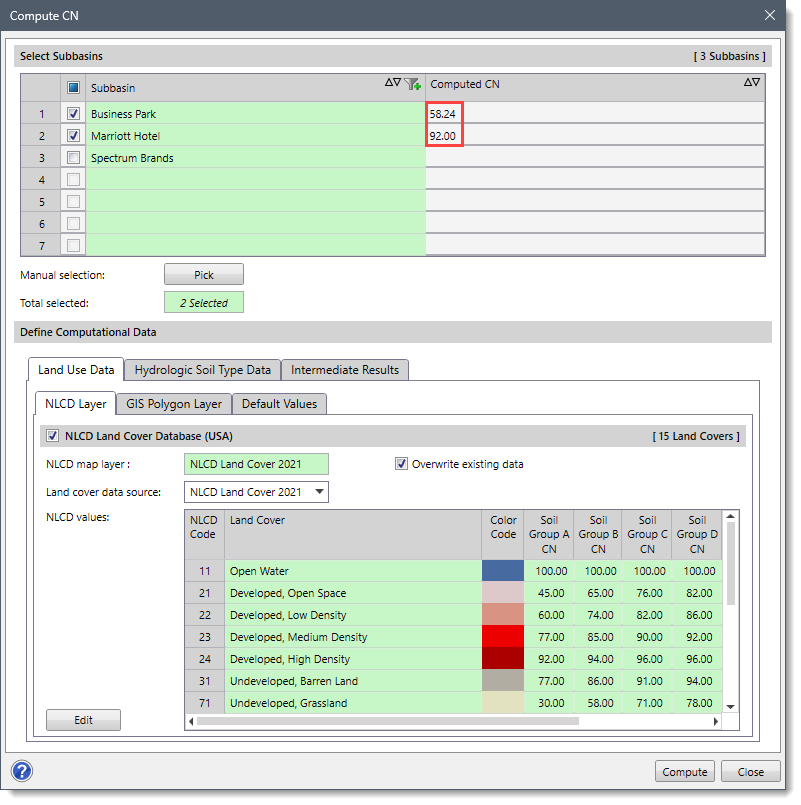This screenshot has height=805, width=801.
Task: Click the Edit button below NLCD values
Action: coord(83,719)
